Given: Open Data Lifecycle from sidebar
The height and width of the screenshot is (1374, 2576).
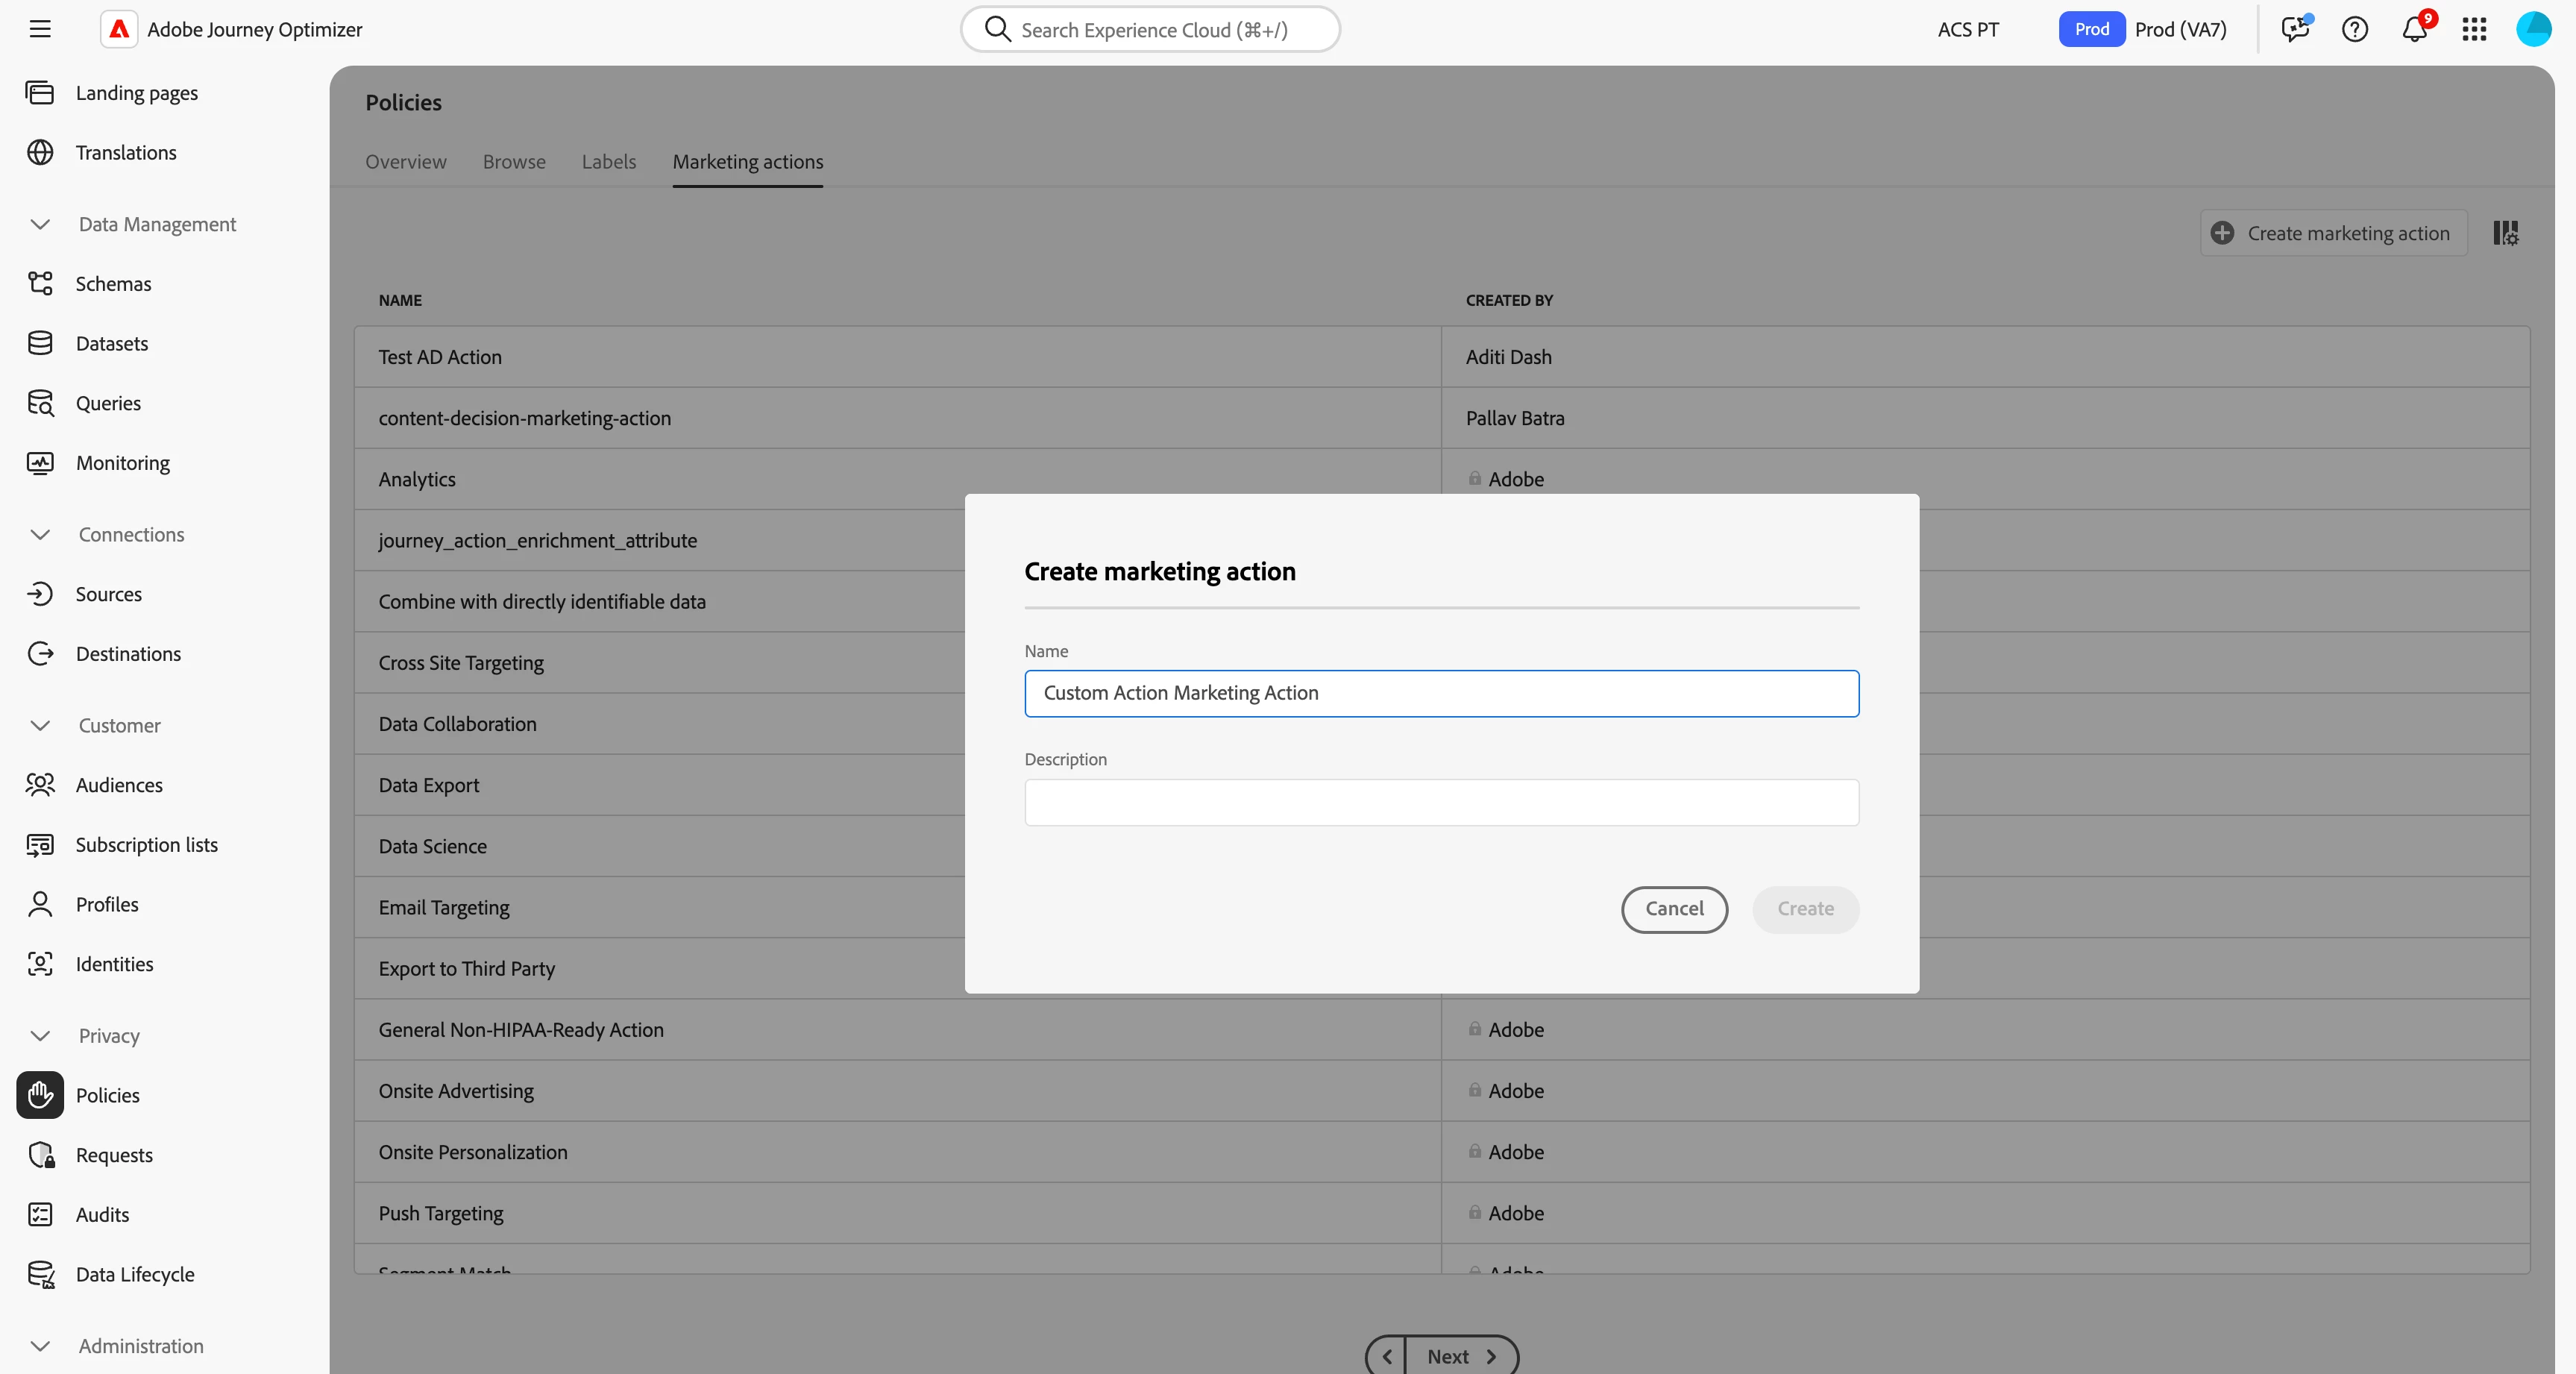Looking at the screenshot, I should [135, 1274].
